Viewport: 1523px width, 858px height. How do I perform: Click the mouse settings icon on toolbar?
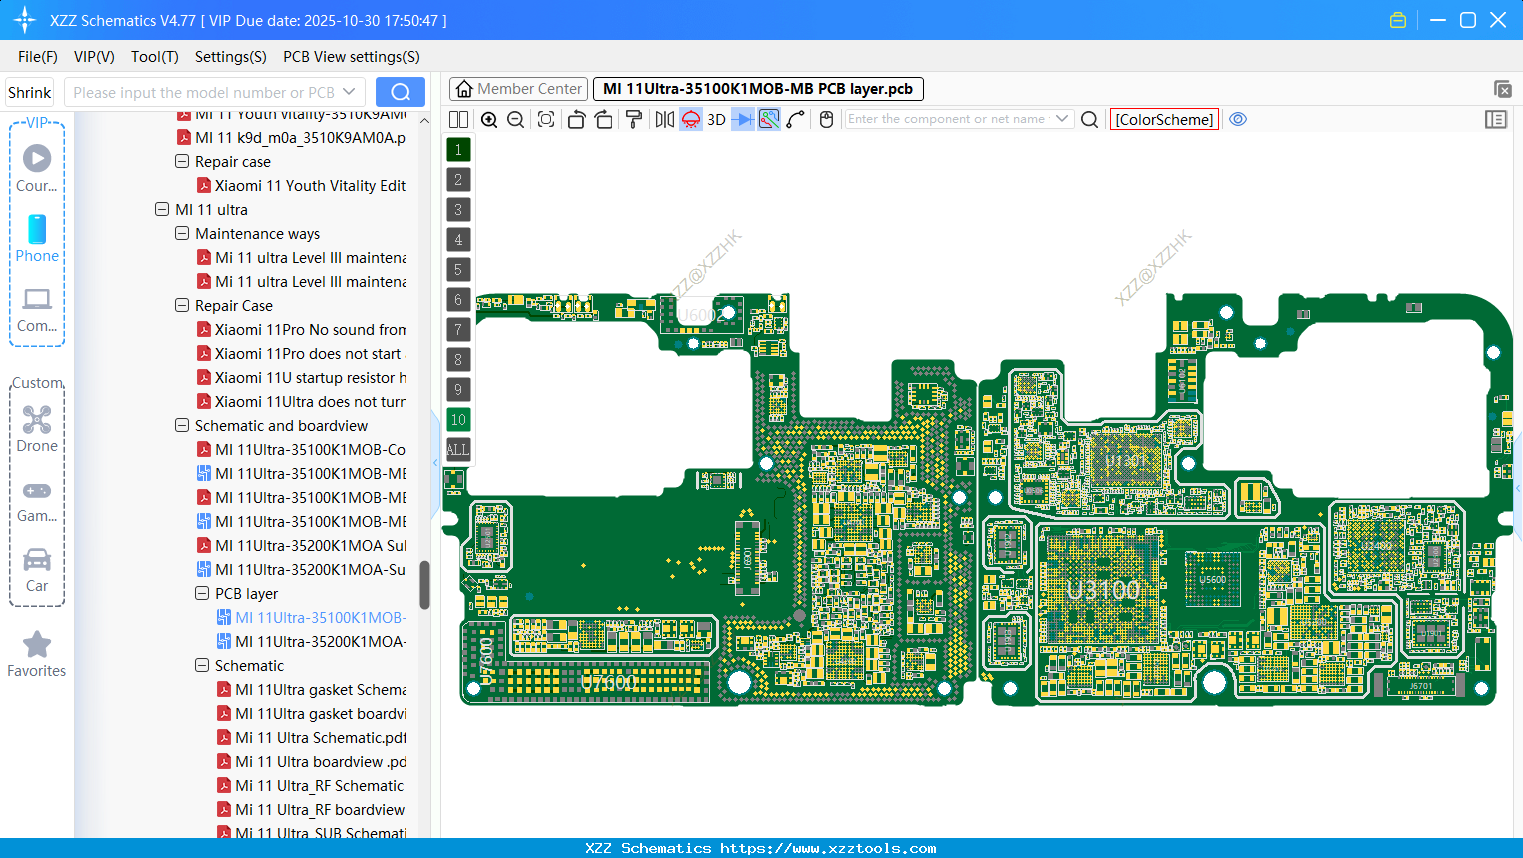[826, 119]
